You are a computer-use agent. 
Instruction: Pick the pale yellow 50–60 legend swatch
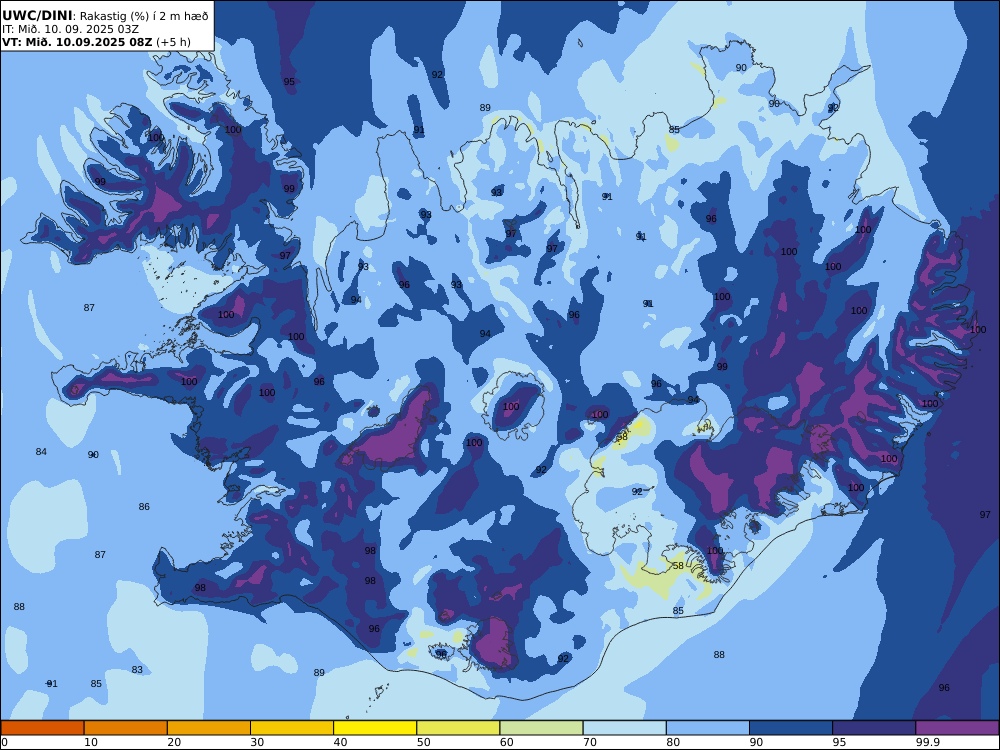[x=458, y=728]
